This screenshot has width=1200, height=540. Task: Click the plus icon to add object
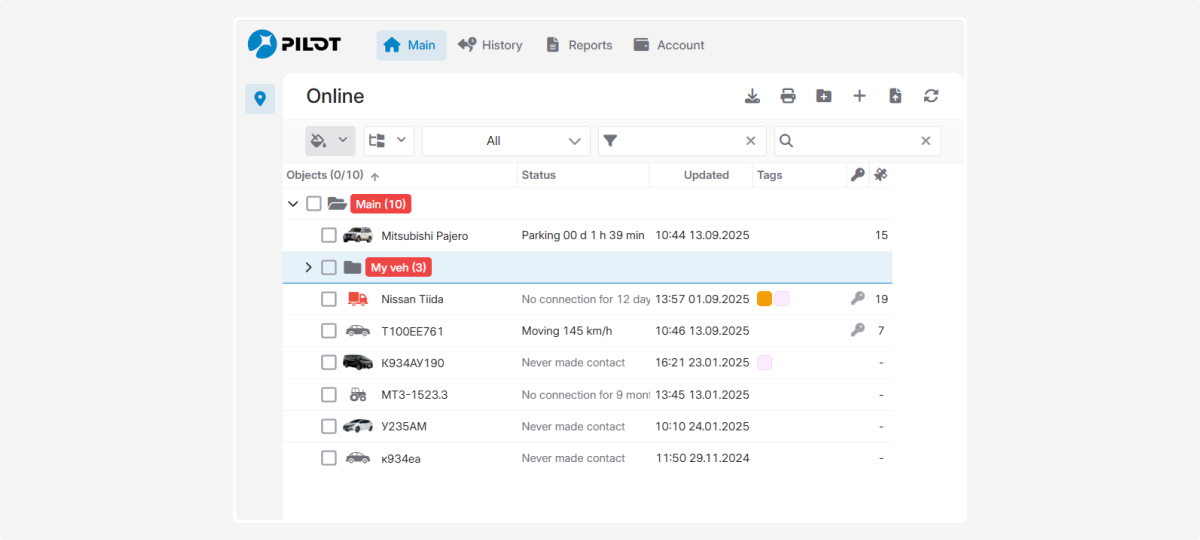[859, 96]
